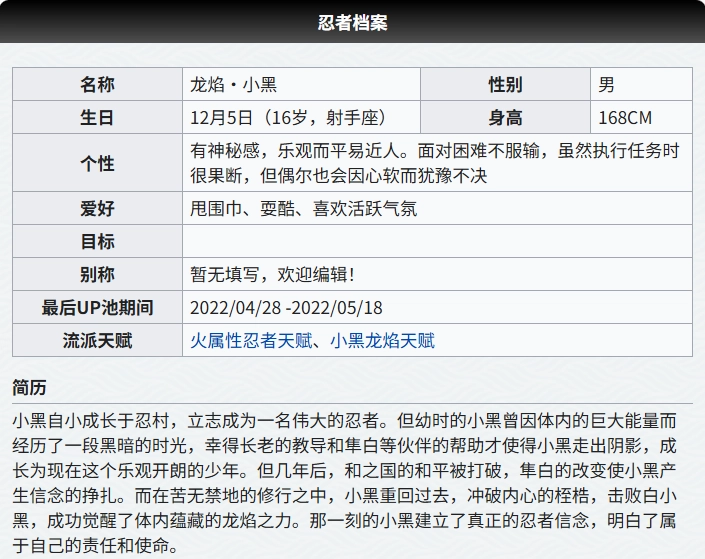The image size is (705, 559).
Task: Click the 爱好 label cell
Action: click(98, 209)
